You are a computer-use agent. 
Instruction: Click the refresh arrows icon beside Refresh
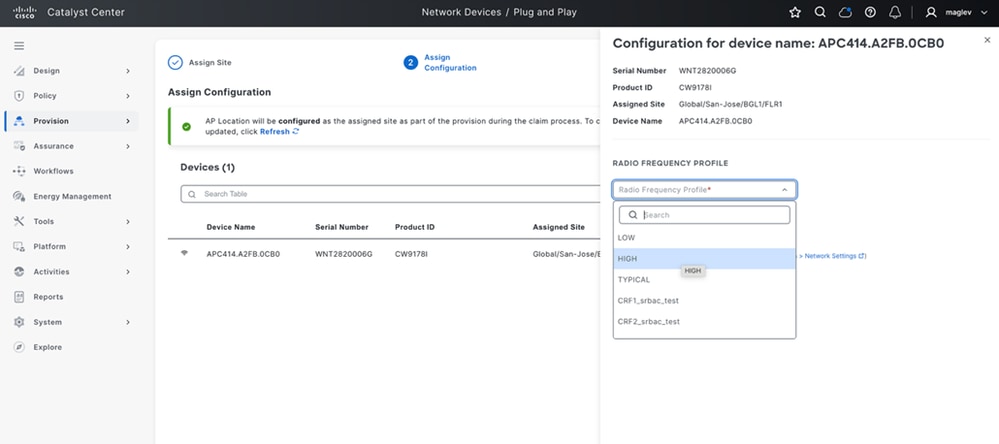pyautogui.click(x=296, y=131)
